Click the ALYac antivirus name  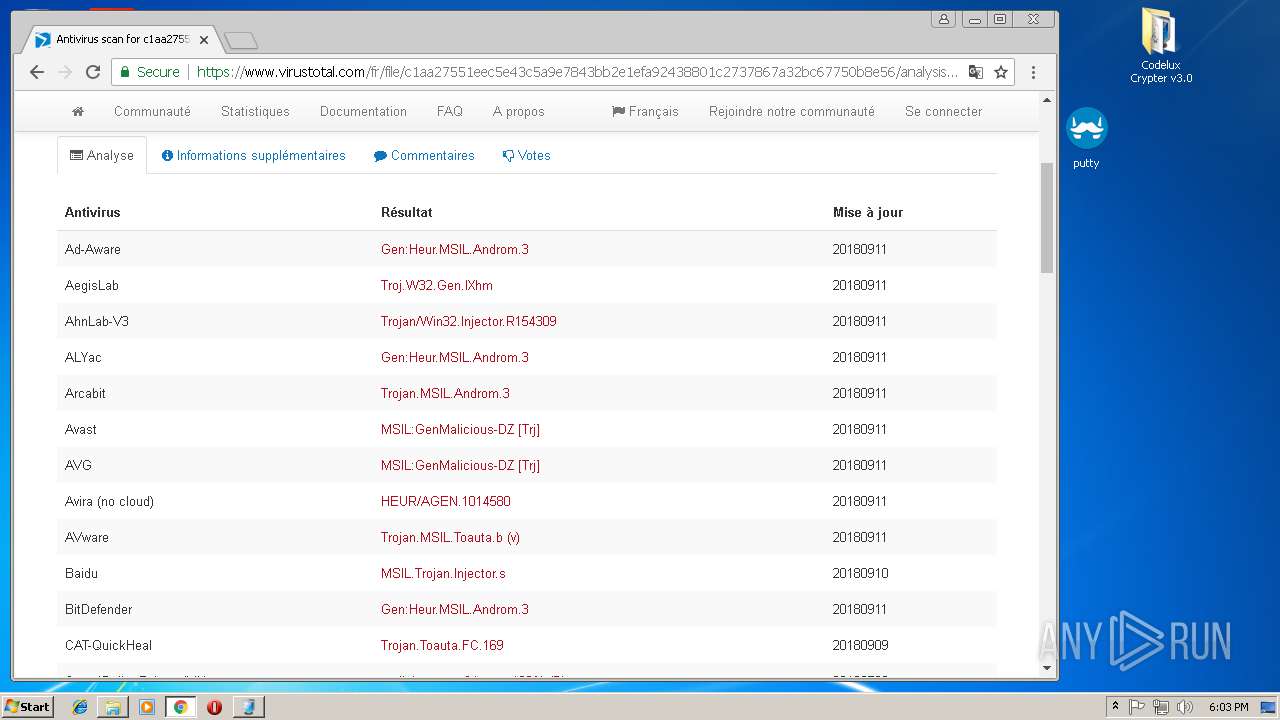[x=83, y=357]
